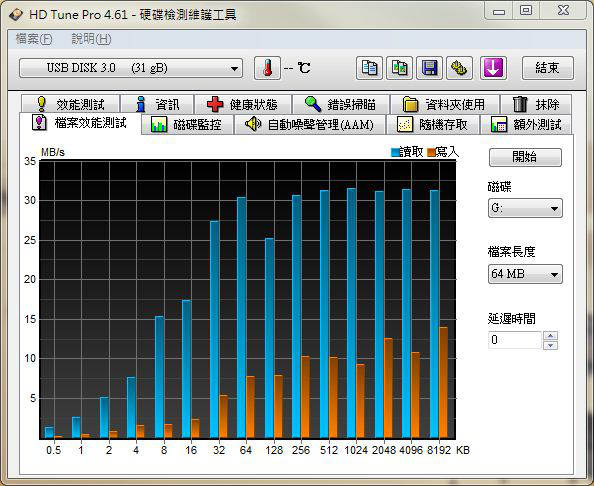The height and width of the screenshot is (486, 594).
Task: Expand the G: disk dropdown
Action: coord(525,208)
